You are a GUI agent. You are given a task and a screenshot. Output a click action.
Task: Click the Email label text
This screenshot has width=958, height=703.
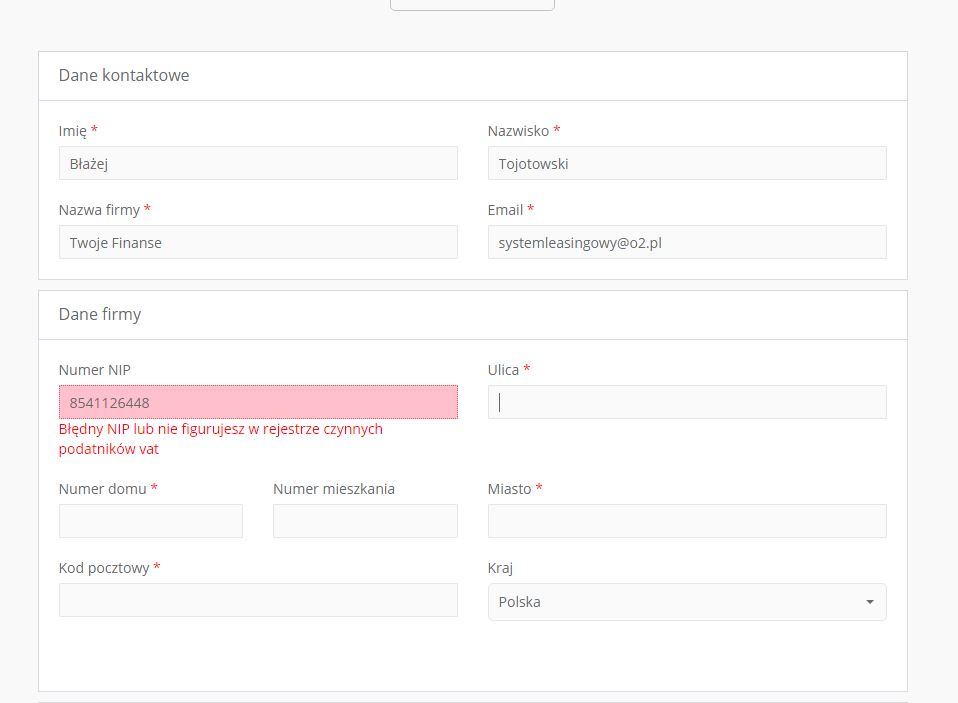tap(505, 210)
